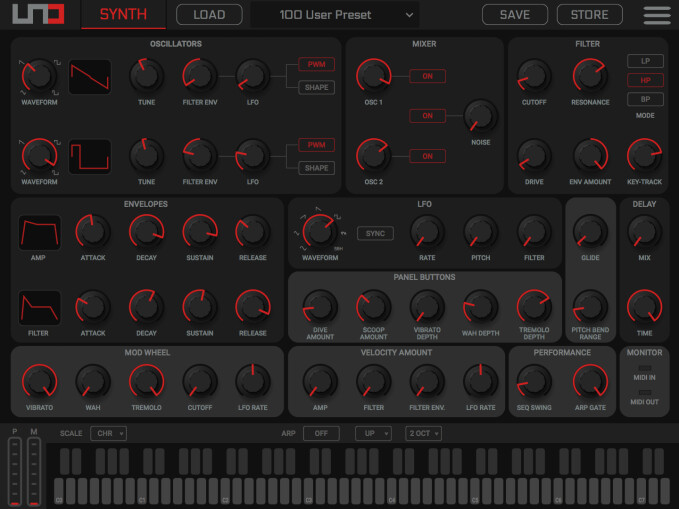Image resolution: width=679 pixels, height=509 pixels.
Task: Switch to the SYNTH tab
Action: (123, 15)
